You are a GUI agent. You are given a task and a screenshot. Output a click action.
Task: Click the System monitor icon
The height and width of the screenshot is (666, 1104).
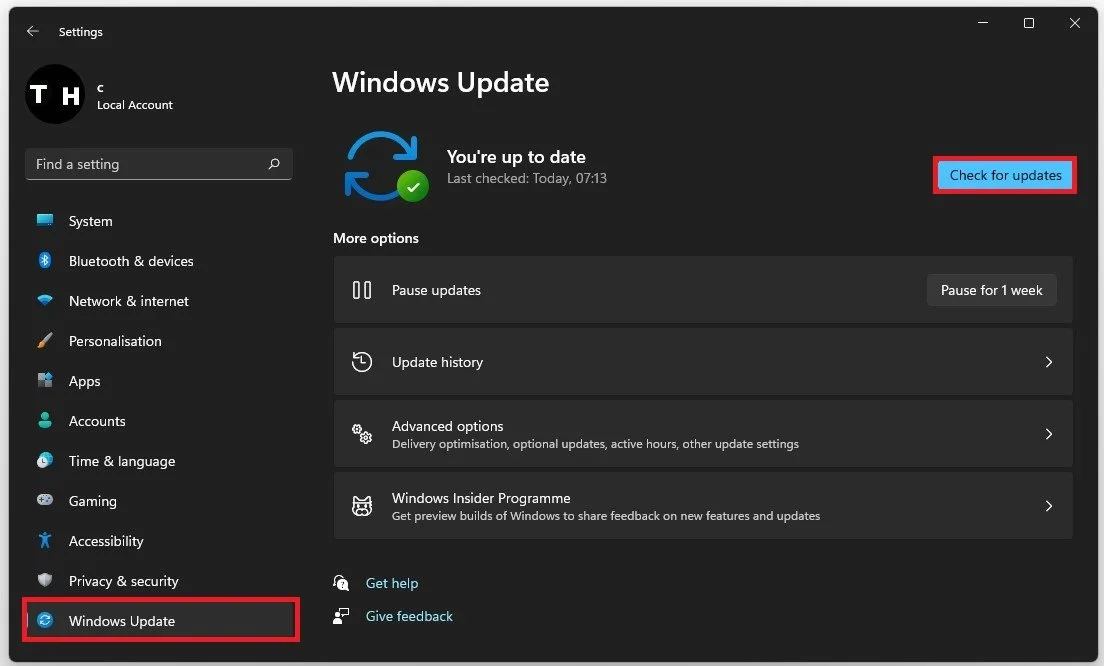click(45, 220)
